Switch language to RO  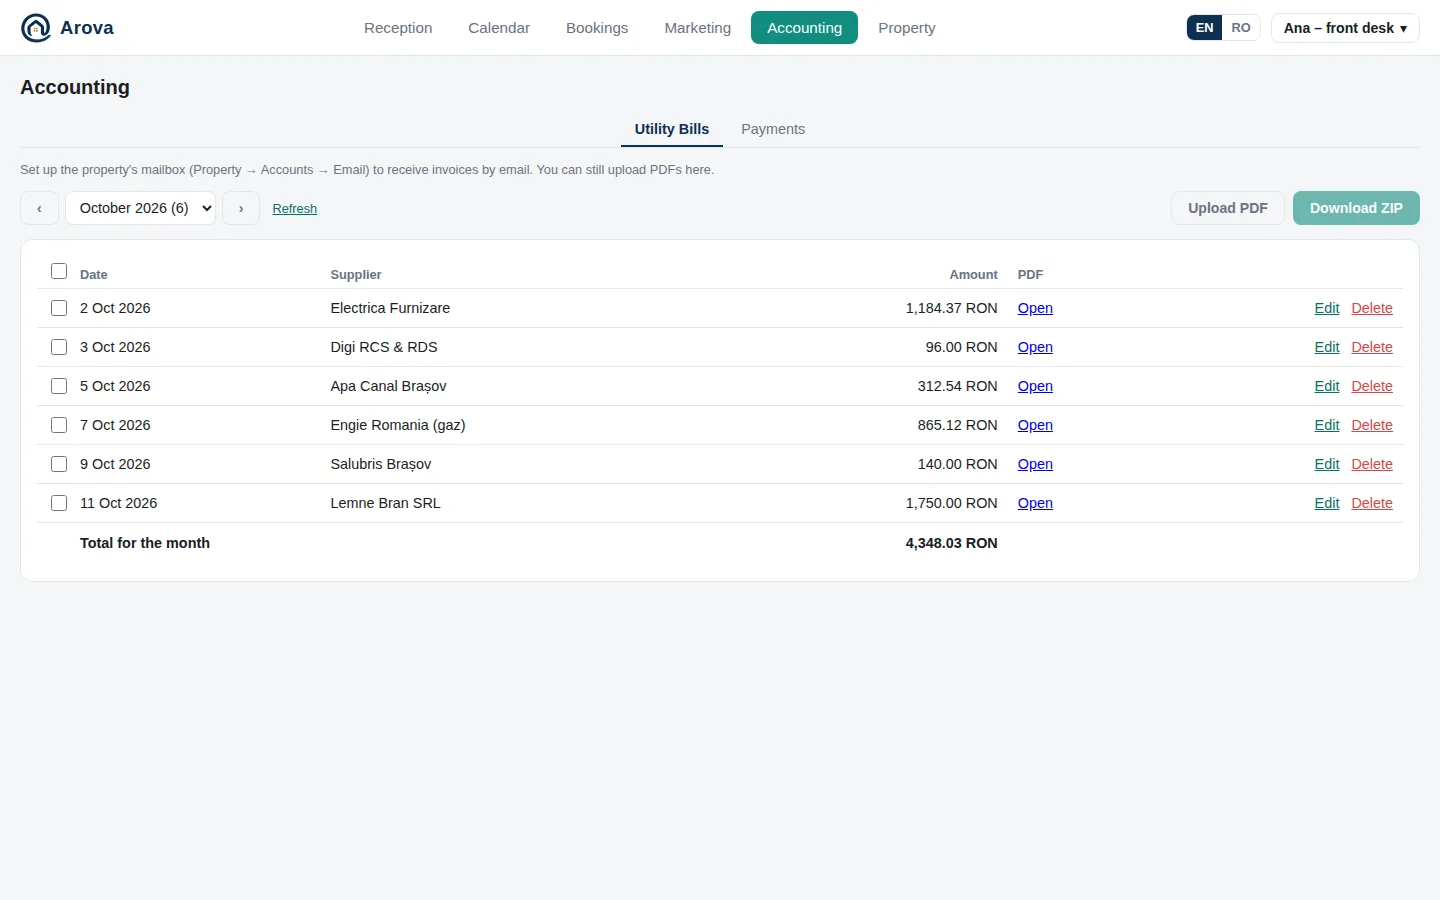point(1241,28)
